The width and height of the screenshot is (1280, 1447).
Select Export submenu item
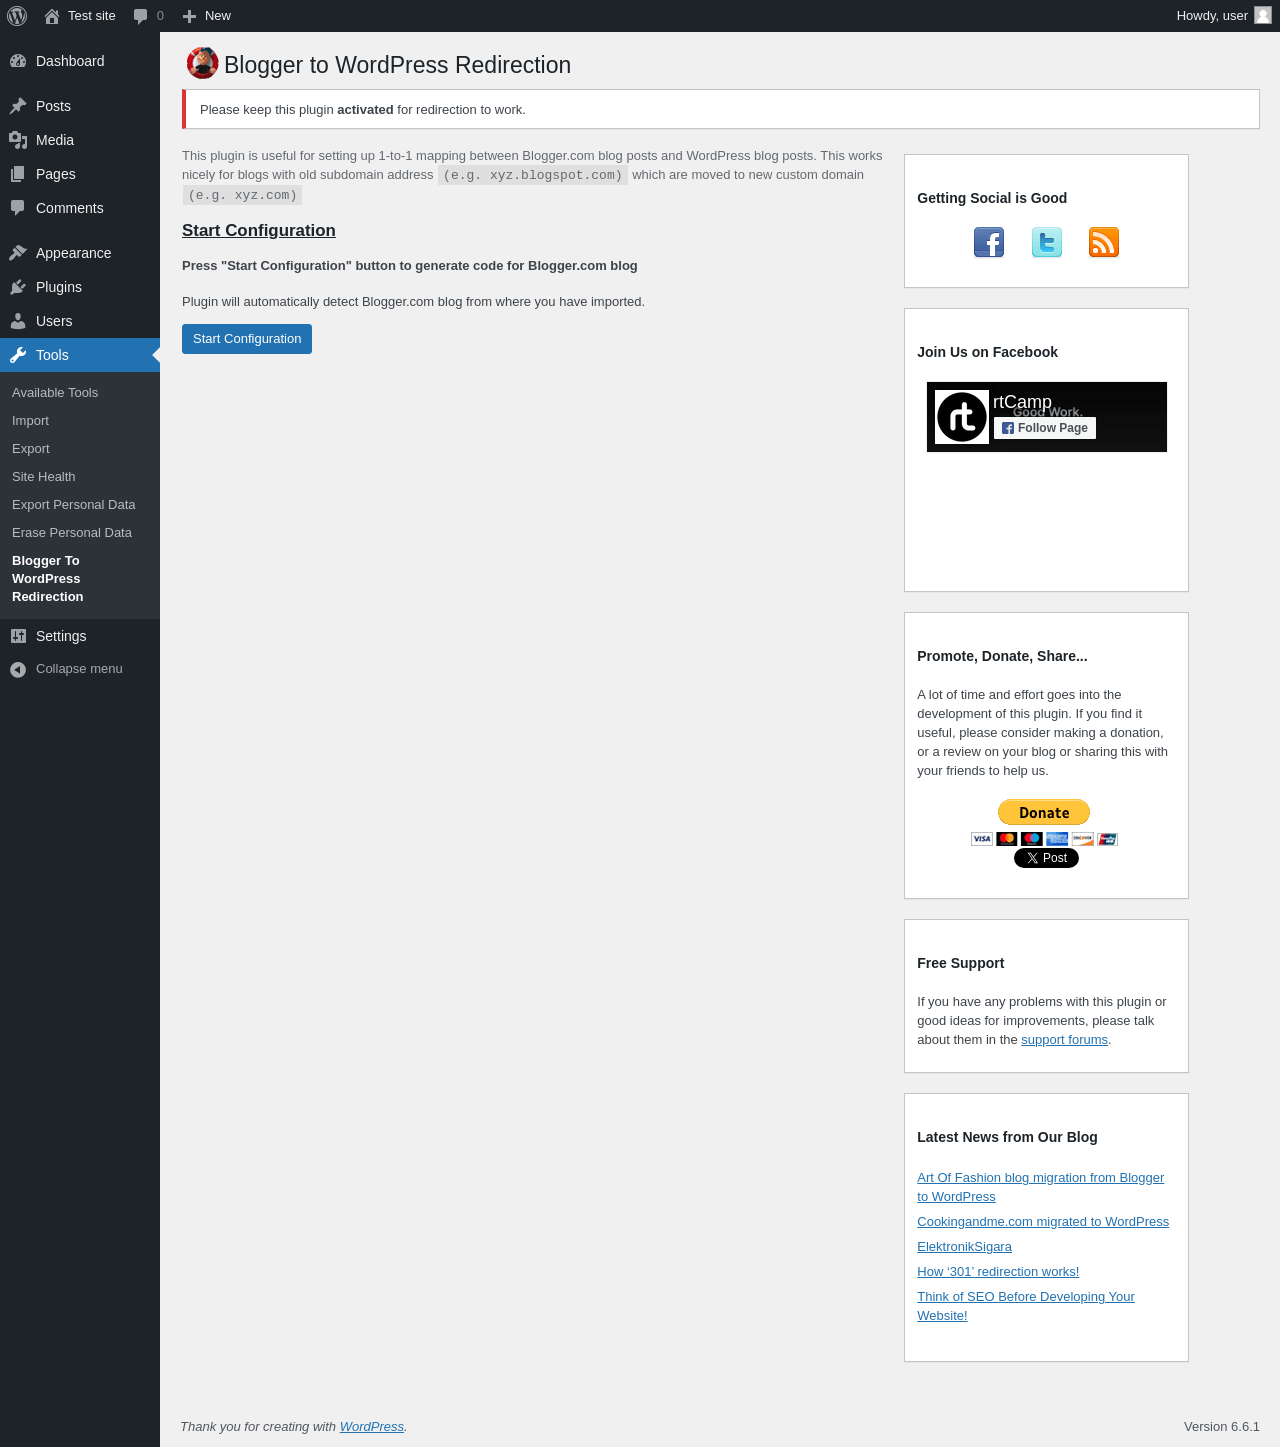coord(31,449)
